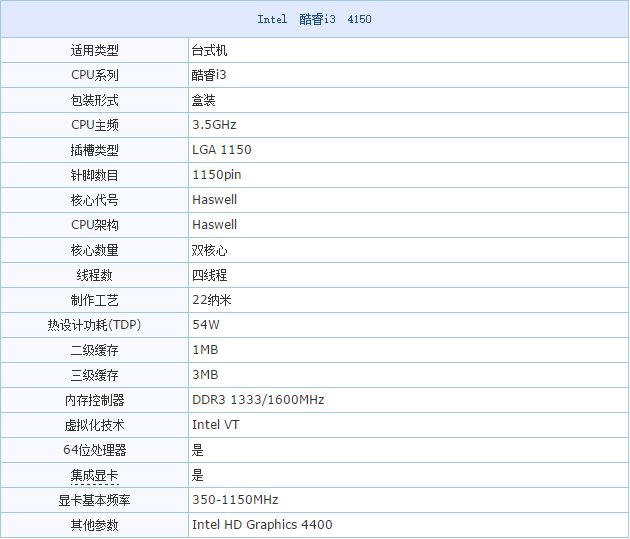
Task: Select the 插槽类型 label
Action: click(94, 150)
